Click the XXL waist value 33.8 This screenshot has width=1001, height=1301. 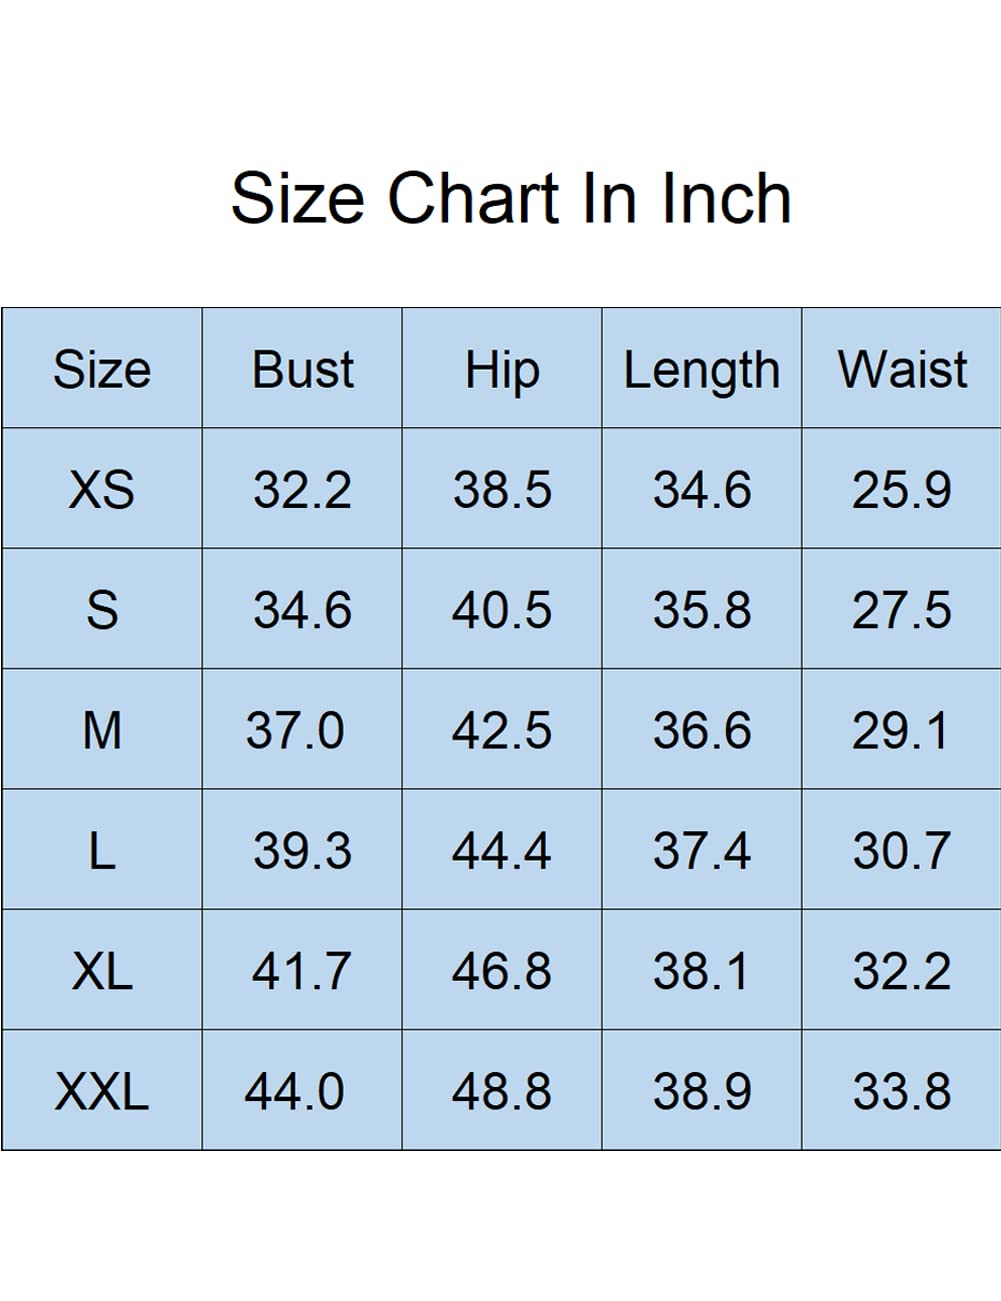click(x=902, y=1091)
